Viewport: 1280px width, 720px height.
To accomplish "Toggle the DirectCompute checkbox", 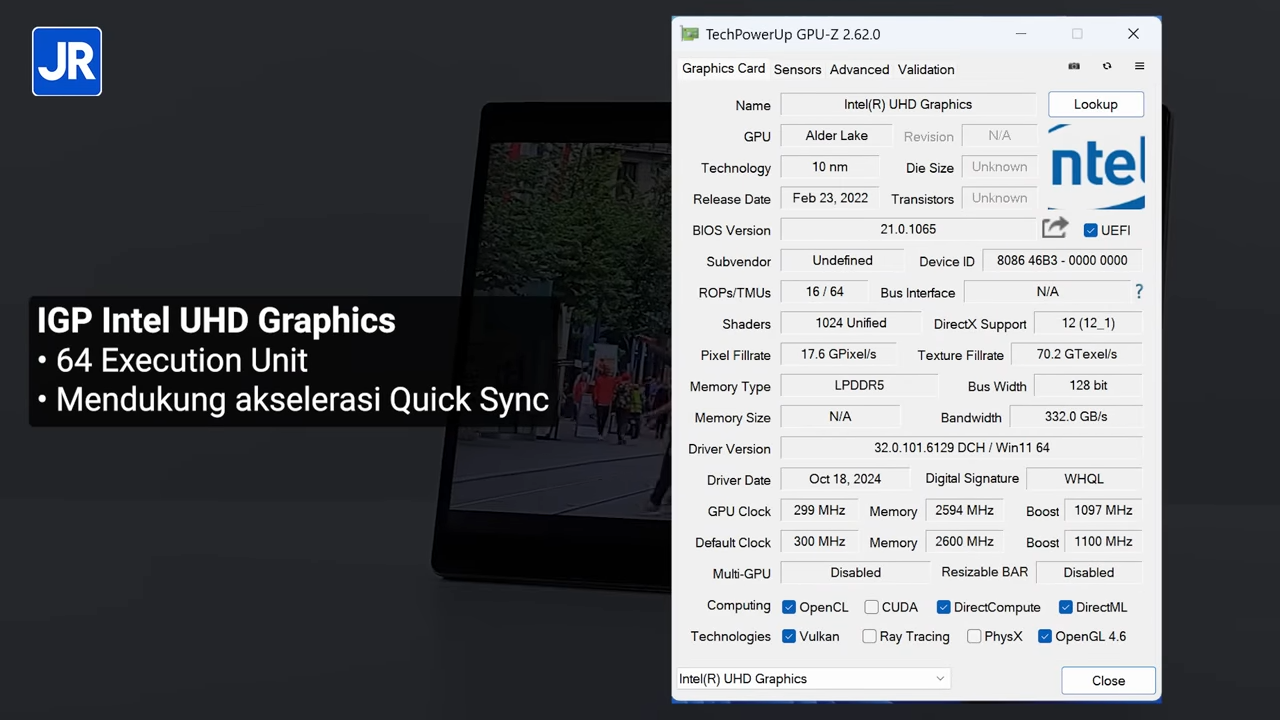I will pos(943,607).
